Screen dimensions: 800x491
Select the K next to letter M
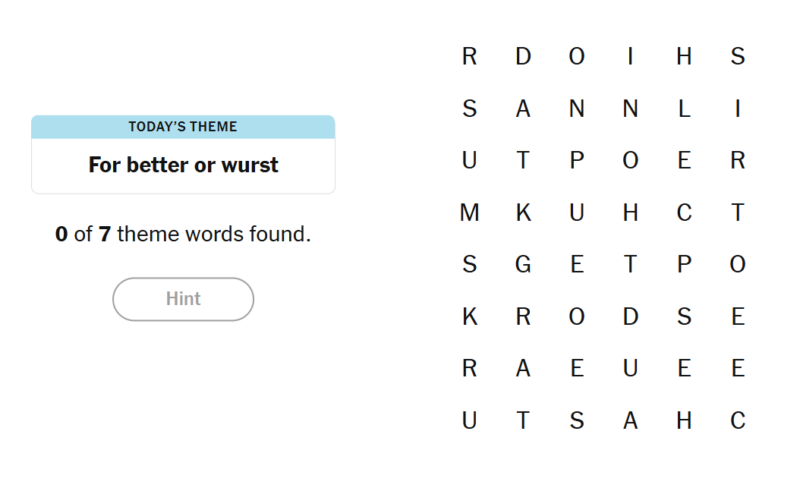pyautogui.click(x=523, y=212)
